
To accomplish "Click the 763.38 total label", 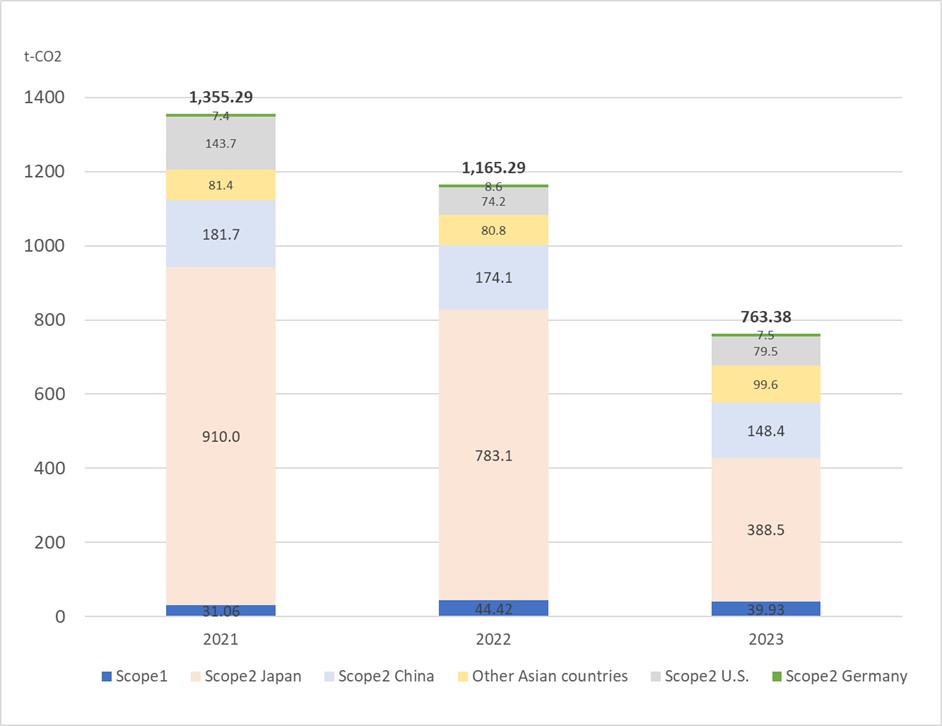I will [766, 317].
